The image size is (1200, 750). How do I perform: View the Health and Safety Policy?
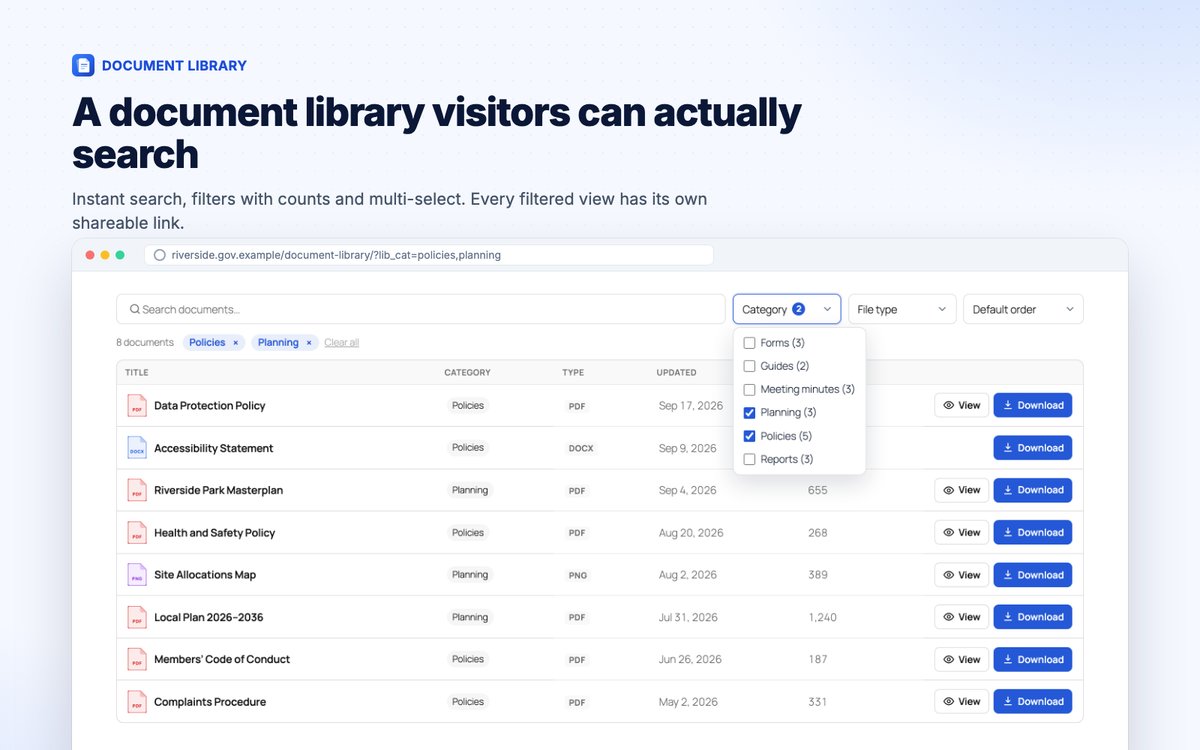[962, 532]
